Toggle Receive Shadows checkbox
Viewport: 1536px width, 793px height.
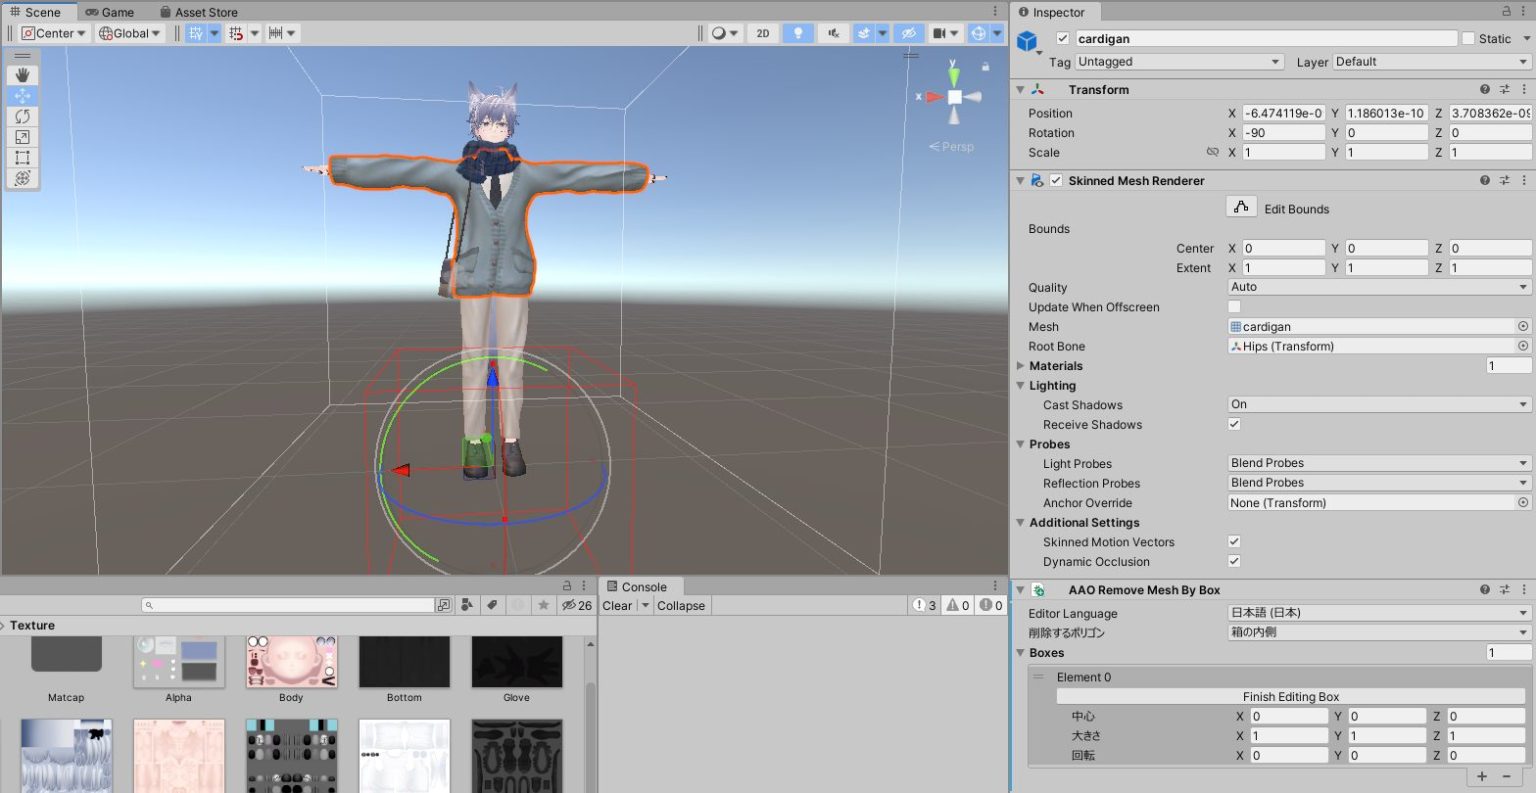(1234, 424)
